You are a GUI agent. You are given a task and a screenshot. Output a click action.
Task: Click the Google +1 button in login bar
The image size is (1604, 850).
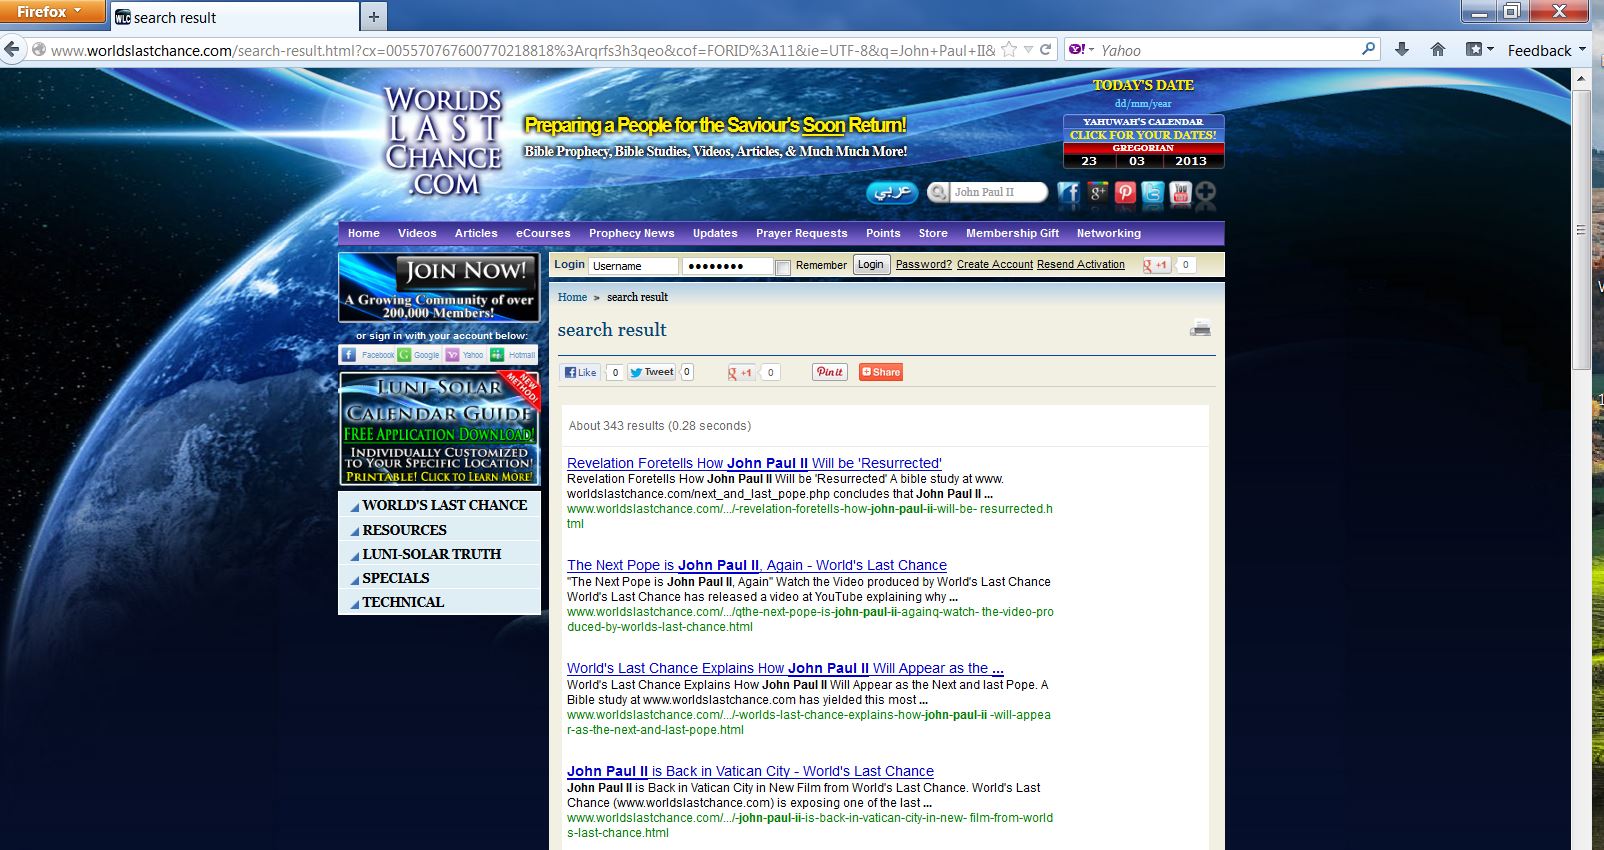tap(1156, 265)
